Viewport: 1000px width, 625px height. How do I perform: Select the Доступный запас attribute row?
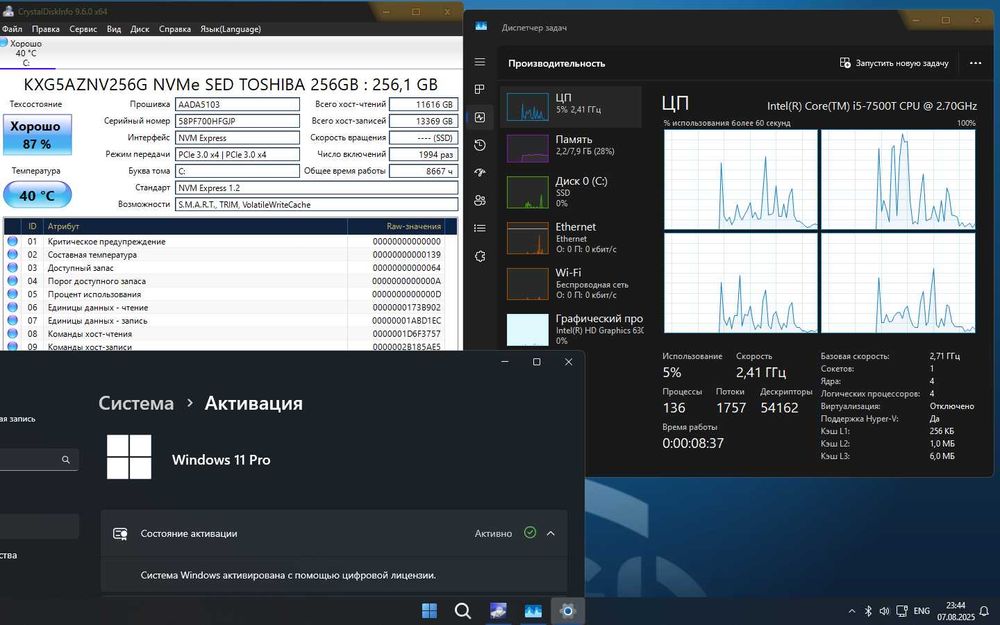(230, 268)
